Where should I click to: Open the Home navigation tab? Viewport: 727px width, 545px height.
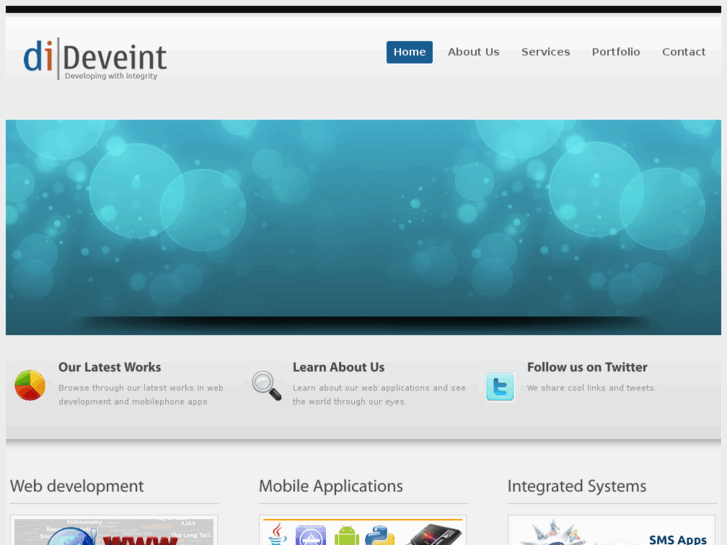point(409,52)
